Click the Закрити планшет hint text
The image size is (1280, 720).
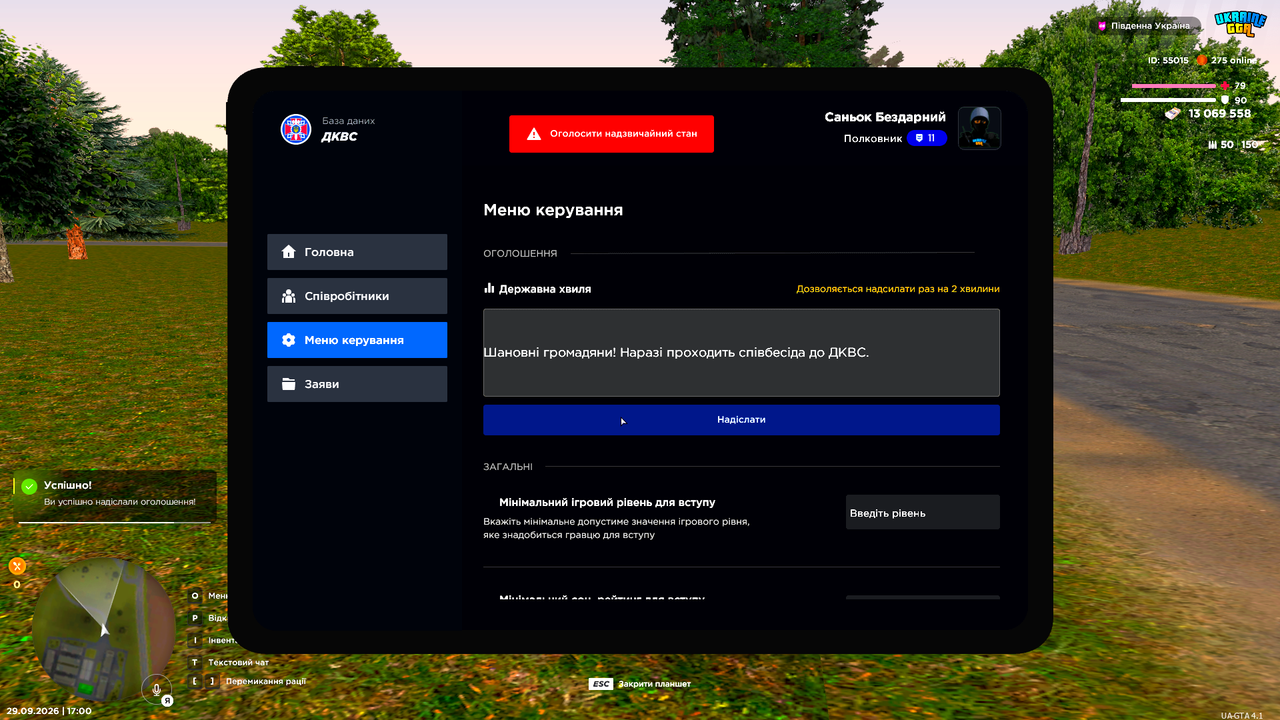tap(655, 684)
